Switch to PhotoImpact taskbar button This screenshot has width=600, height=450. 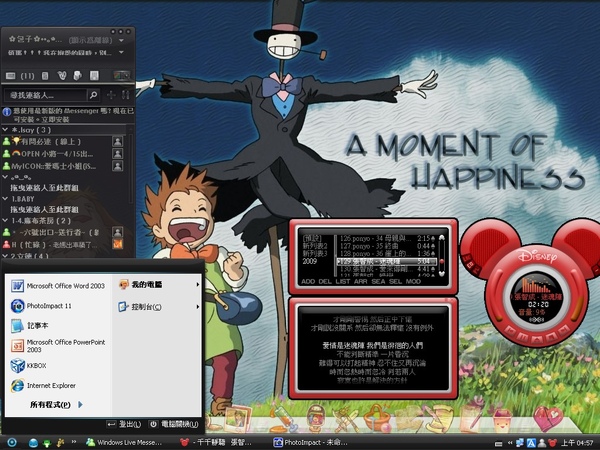pyautogui.click(x=310, y=442)
